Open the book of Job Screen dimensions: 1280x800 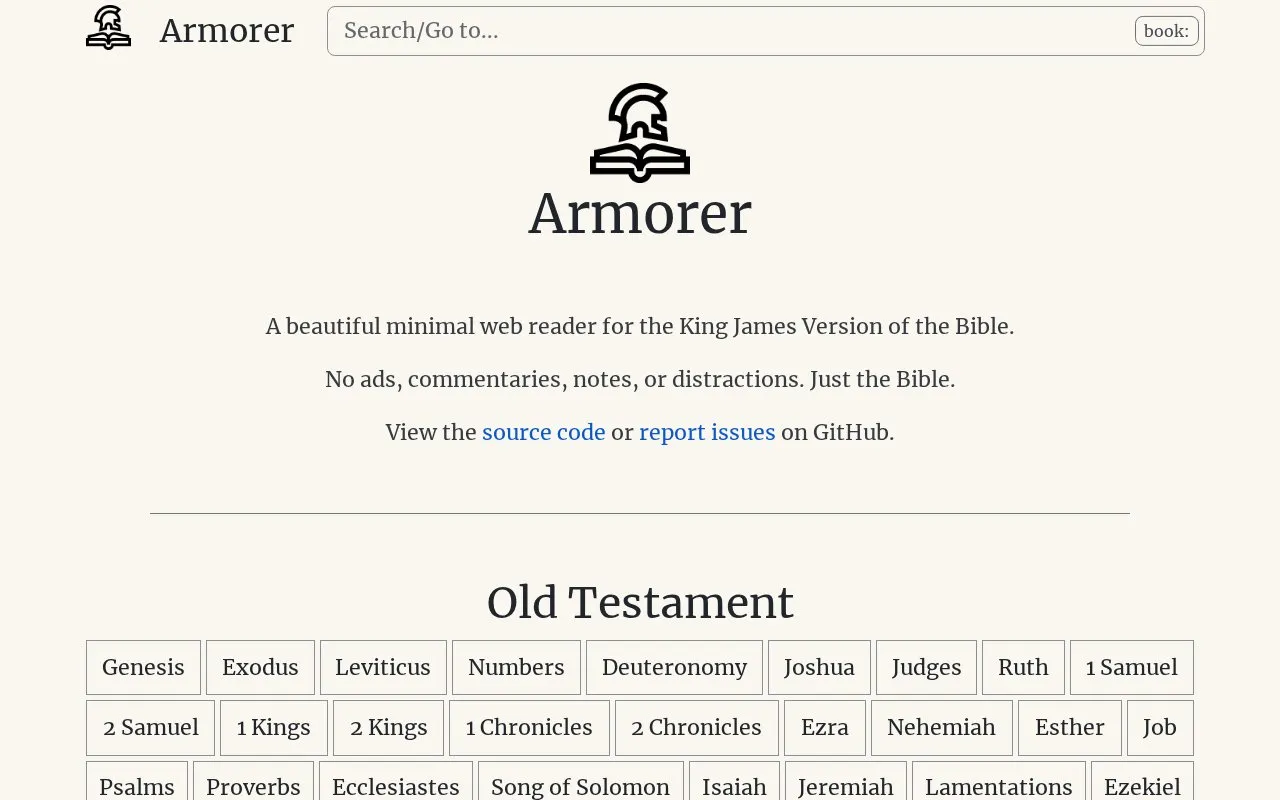click(x=1160, y=727)
